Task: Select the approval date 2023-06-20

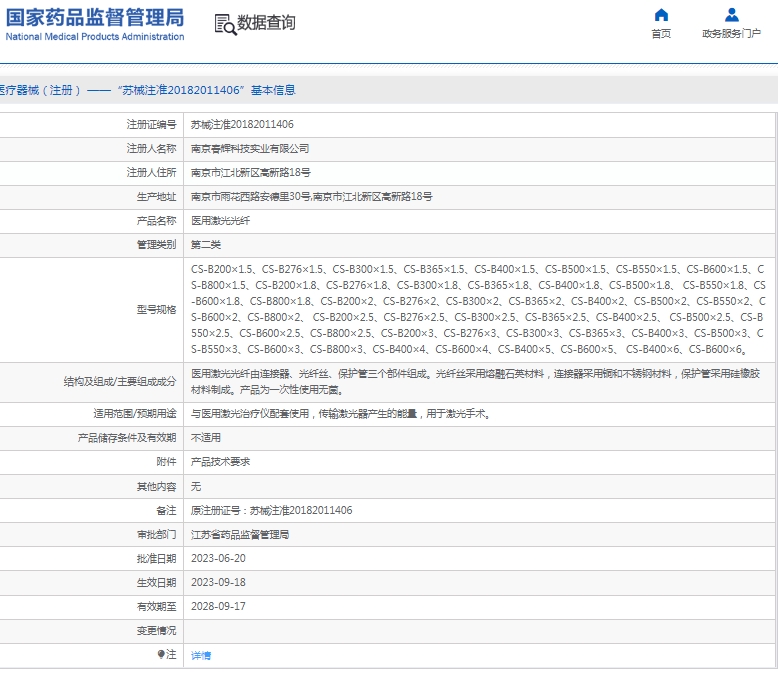Action: click(218, 558)
